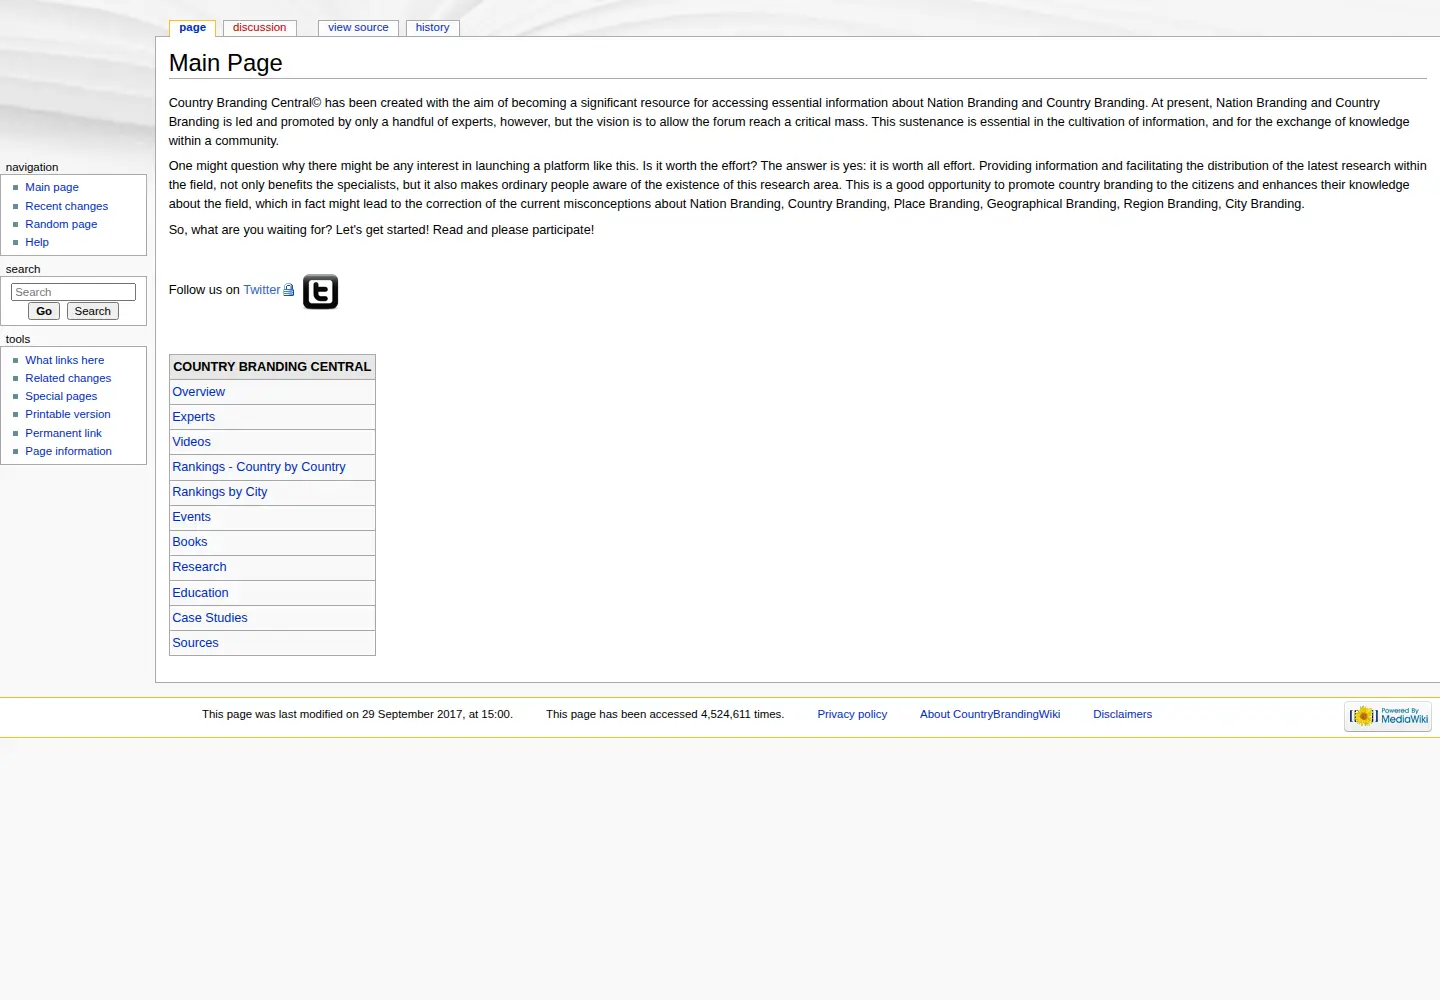
Task: Click the last modified date footer text
Action: 357,714
